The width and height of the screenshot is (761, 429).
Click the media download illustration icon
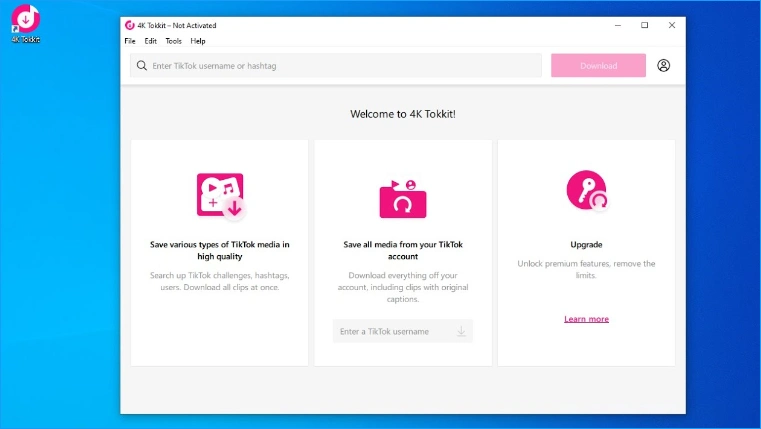coord(221,196)
